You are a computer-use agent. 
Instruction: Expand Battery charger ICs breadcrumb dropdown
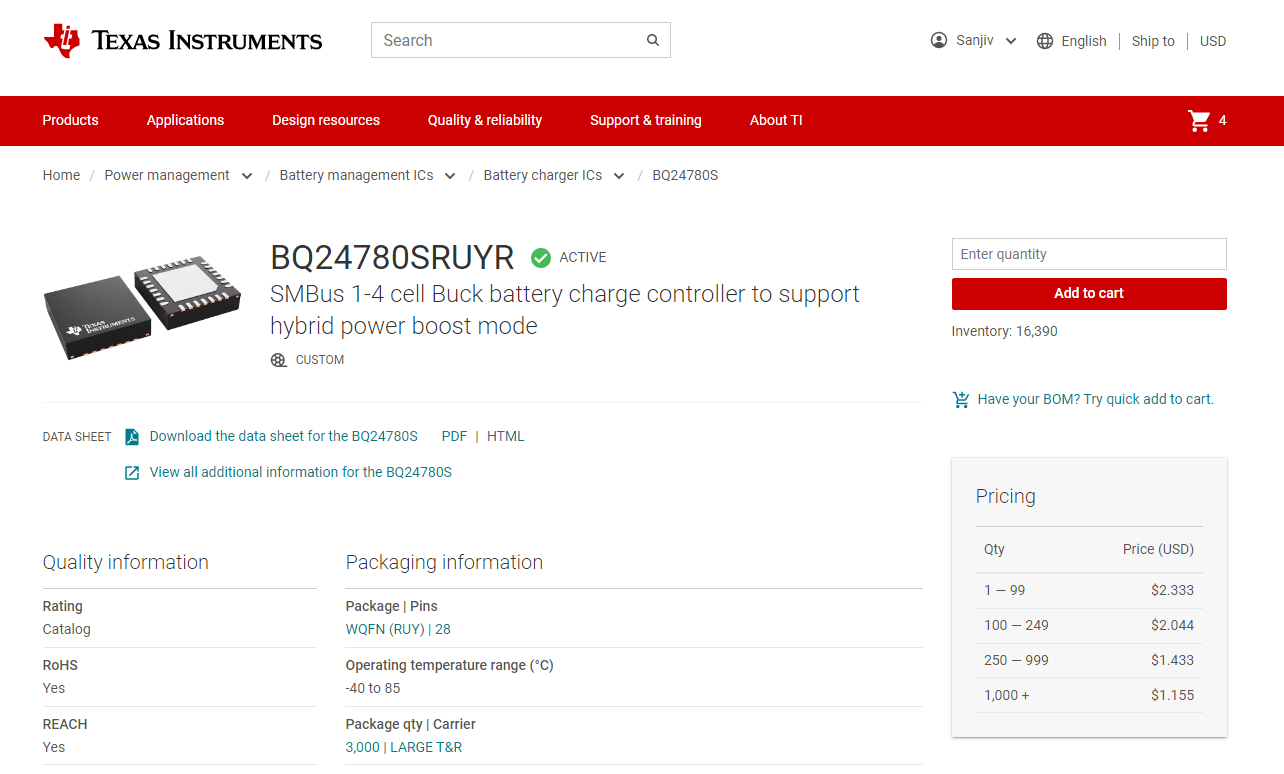point(619,176)
